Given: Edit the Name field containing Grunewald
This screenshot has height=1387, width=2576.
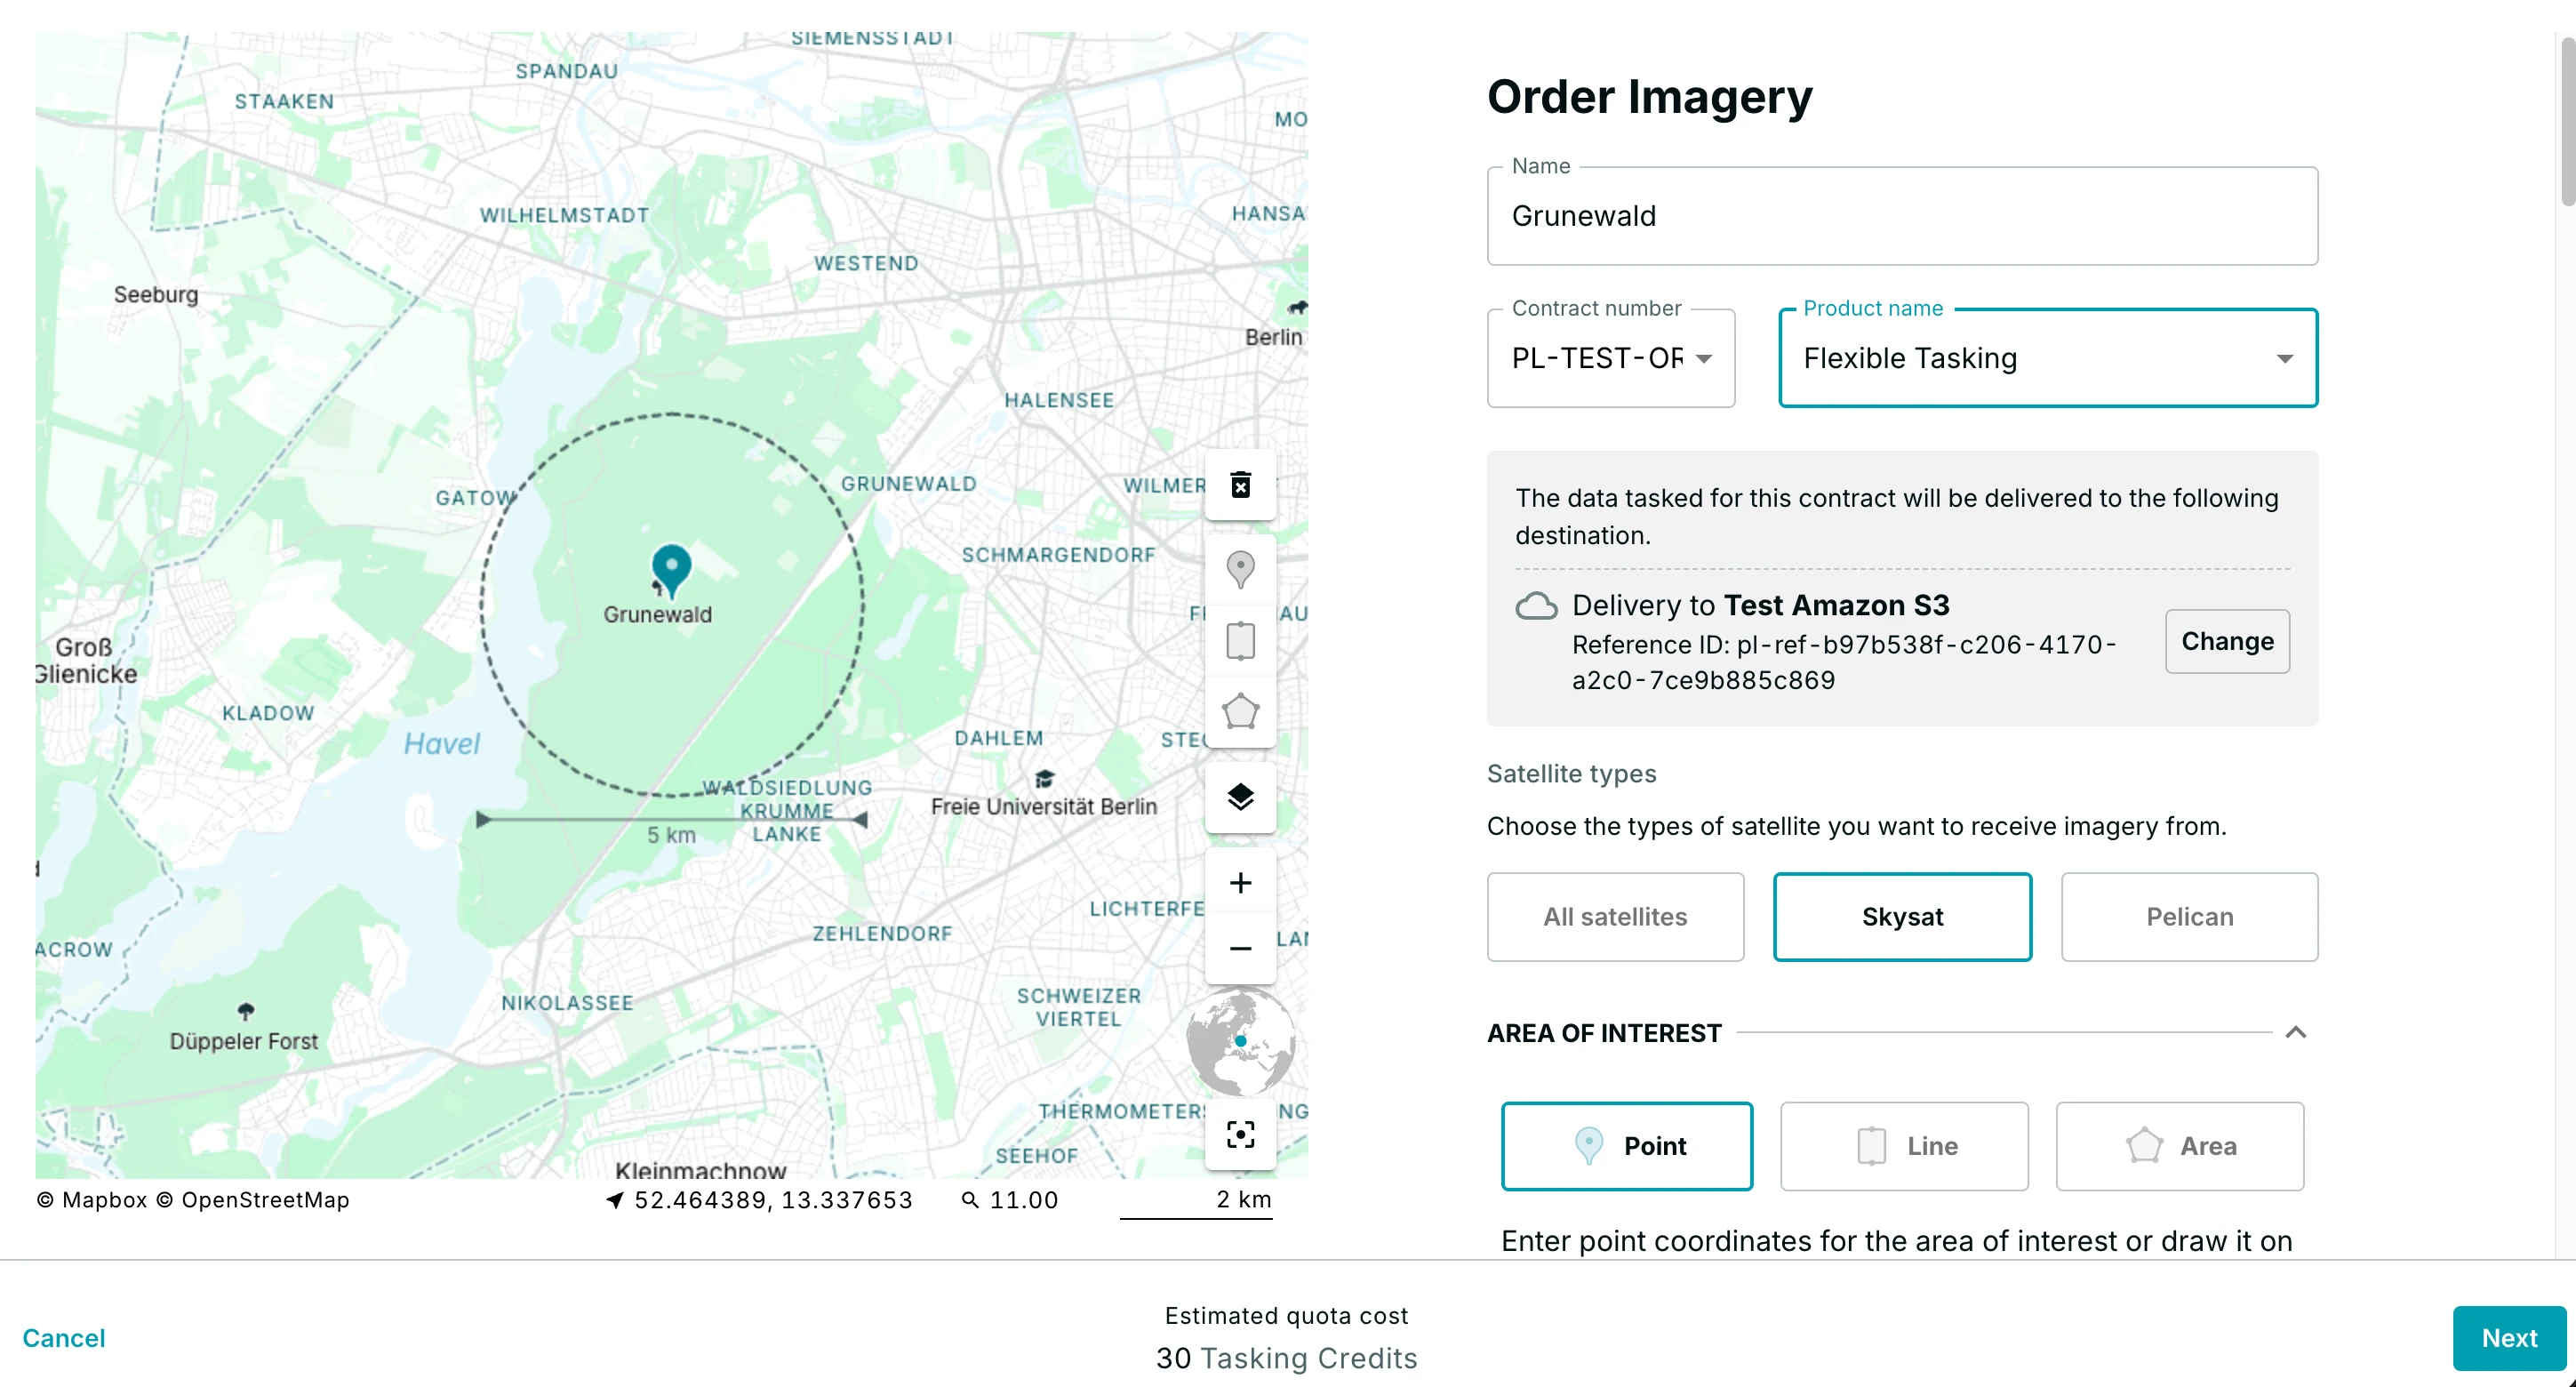Looking at the screenshot, I should (1902, 216).
